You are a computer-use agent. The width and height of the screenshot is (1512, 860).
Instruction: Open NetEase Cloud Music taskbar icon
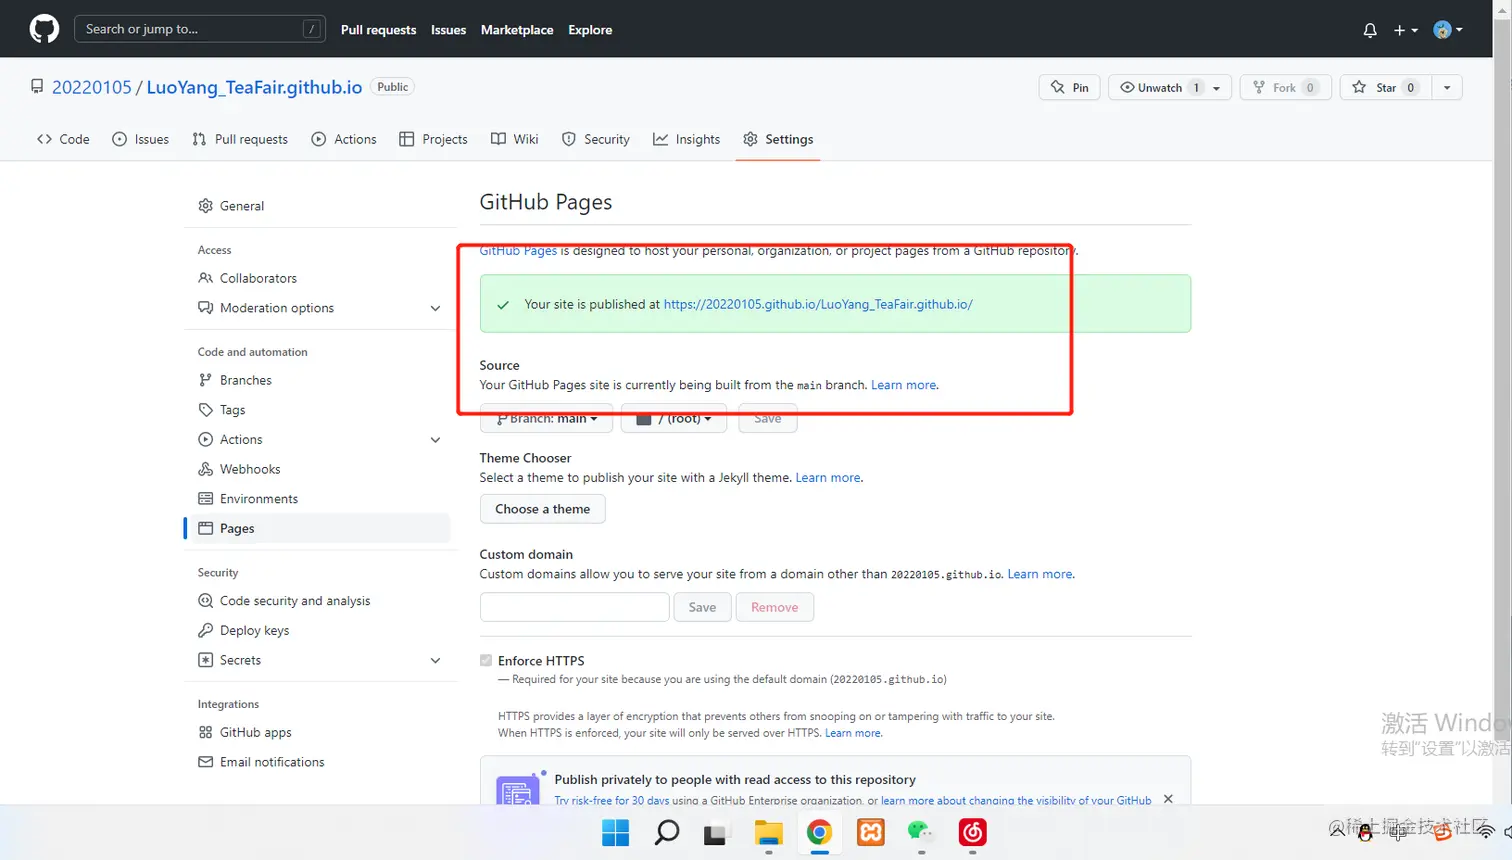972,832
